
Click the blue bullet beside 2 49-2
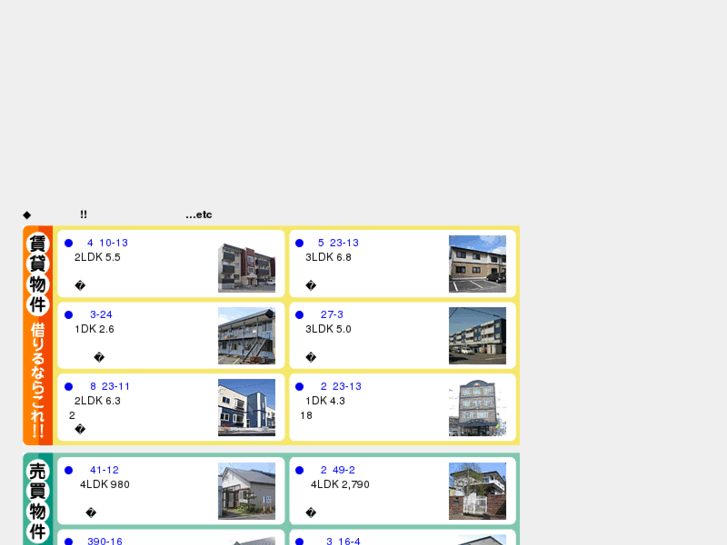click(x=300, y=470)
